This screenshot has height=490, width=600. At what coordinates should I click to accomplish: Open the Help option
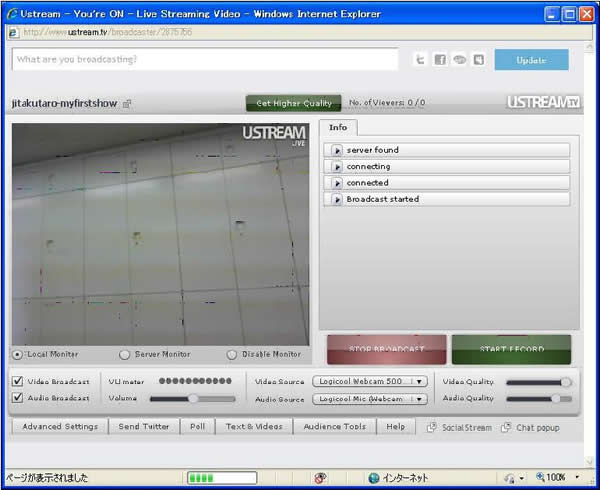click(396, 427)
